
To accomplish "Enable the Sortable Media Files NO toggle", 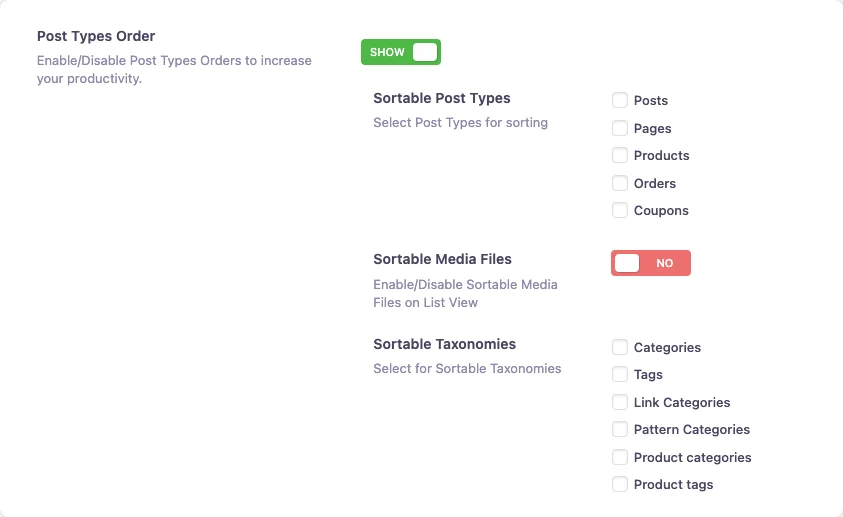I will (x=651, y=263).
